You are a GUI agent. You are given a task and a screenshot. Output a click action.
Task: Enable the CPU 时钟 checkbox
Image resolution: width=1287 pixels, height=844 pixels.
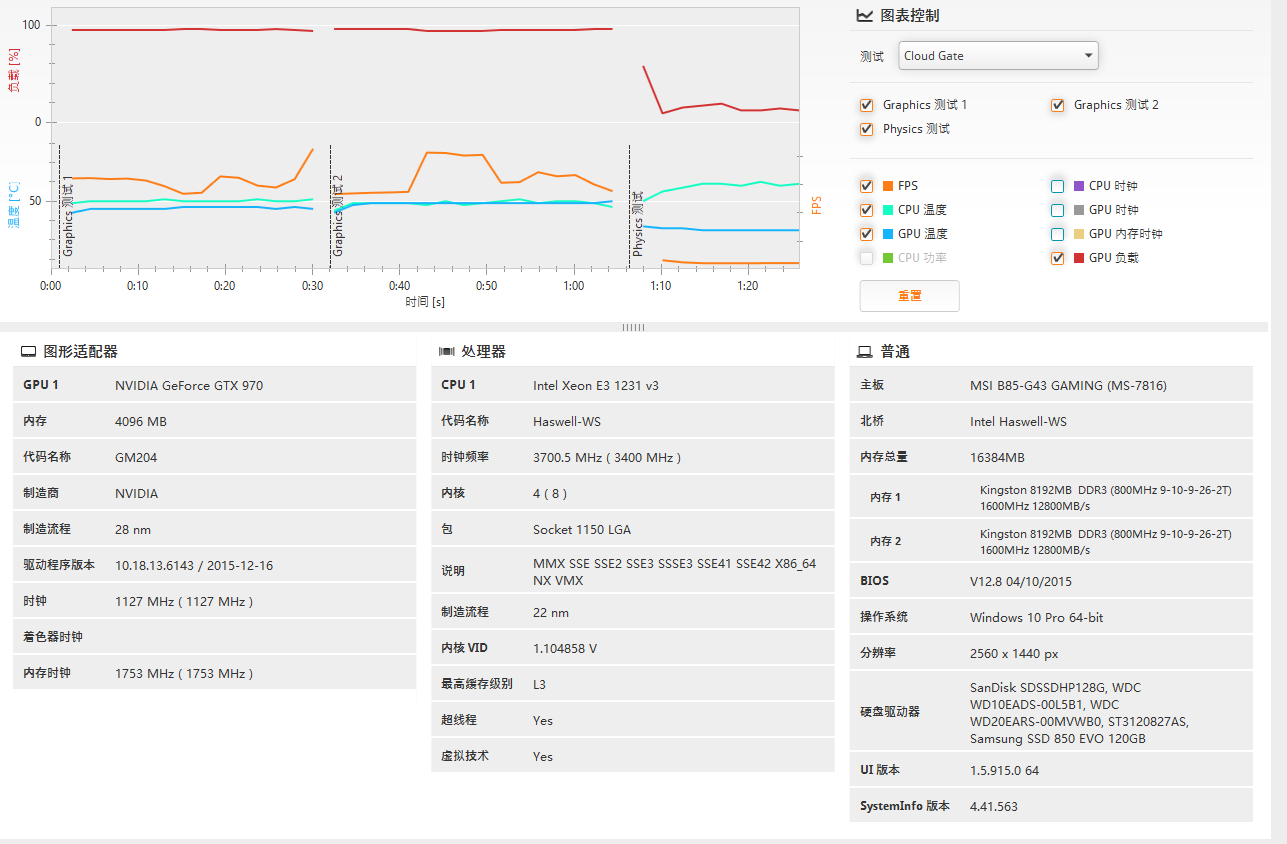click(x=1057, y=186)
